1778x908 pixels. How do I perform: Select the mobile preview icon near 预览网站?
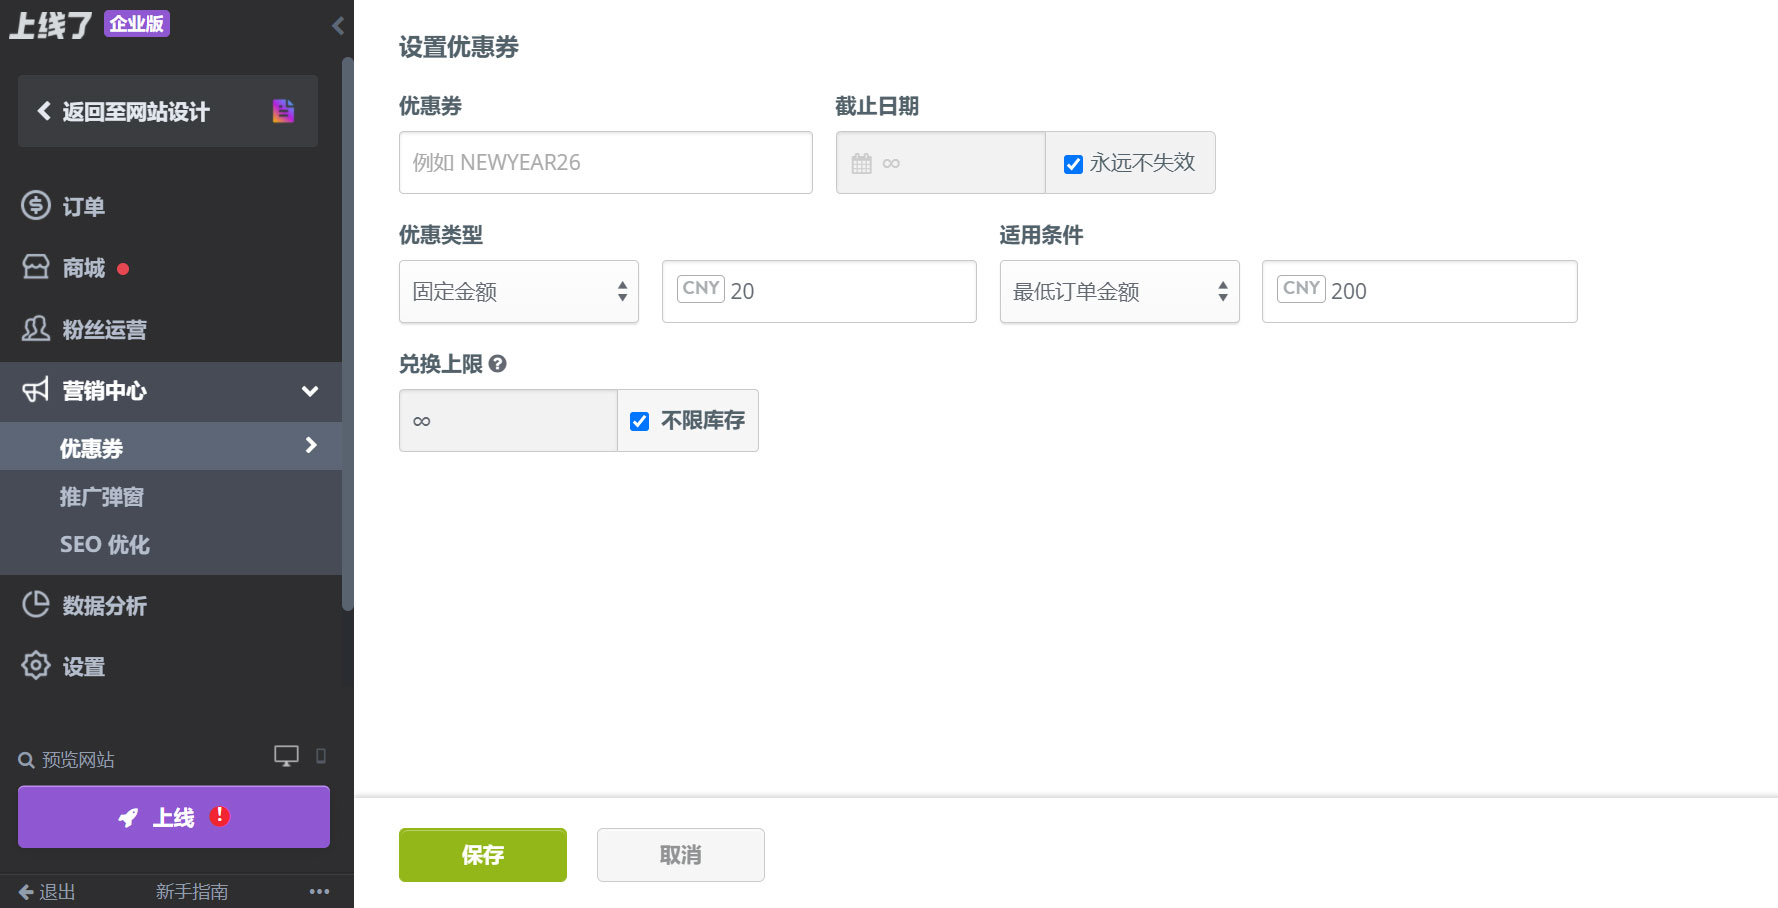pyautogui.click(x=321, y=756)
